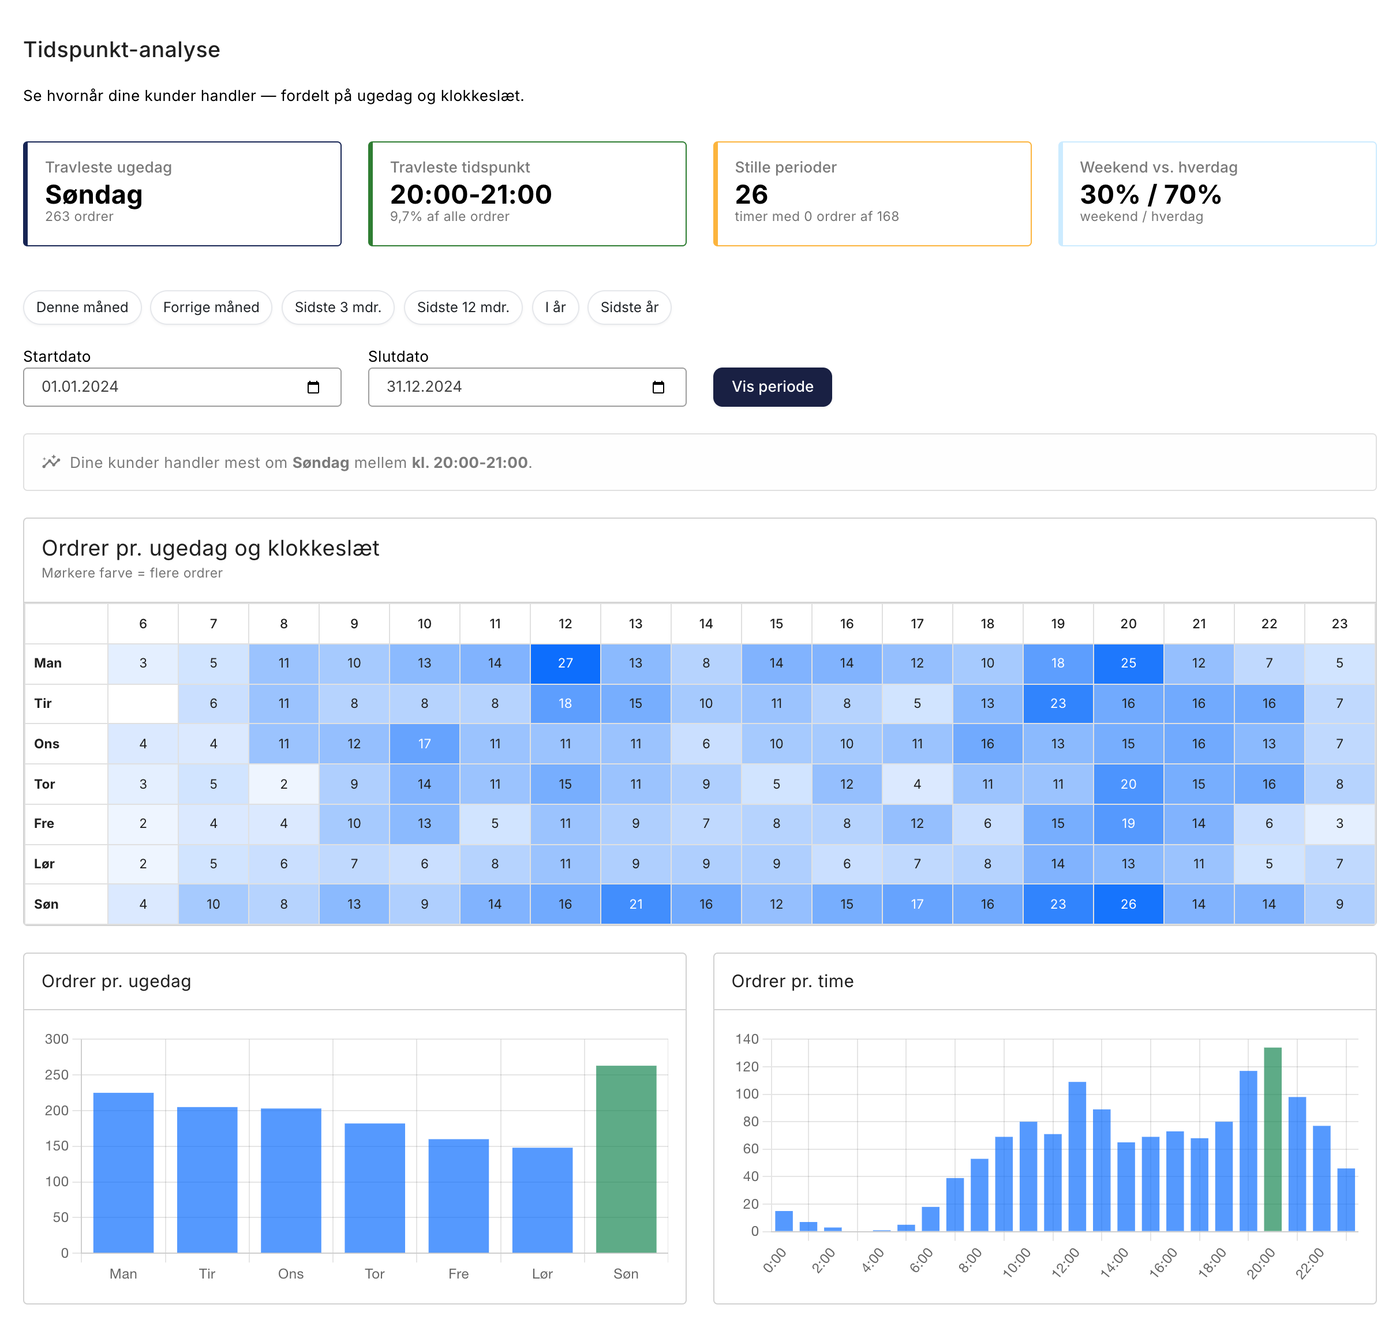Screen dimensions: 1400x1327
Task: Click the Wednesday 10 o'clock cell showing 17
Action: (424, 743)
